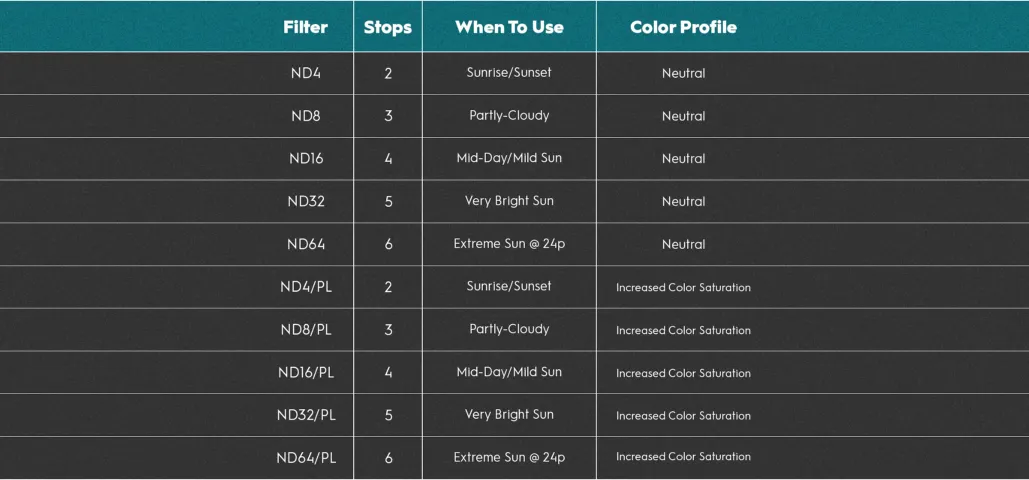
Task: Select the ND32 filter cell
Action: click(306, 201)
